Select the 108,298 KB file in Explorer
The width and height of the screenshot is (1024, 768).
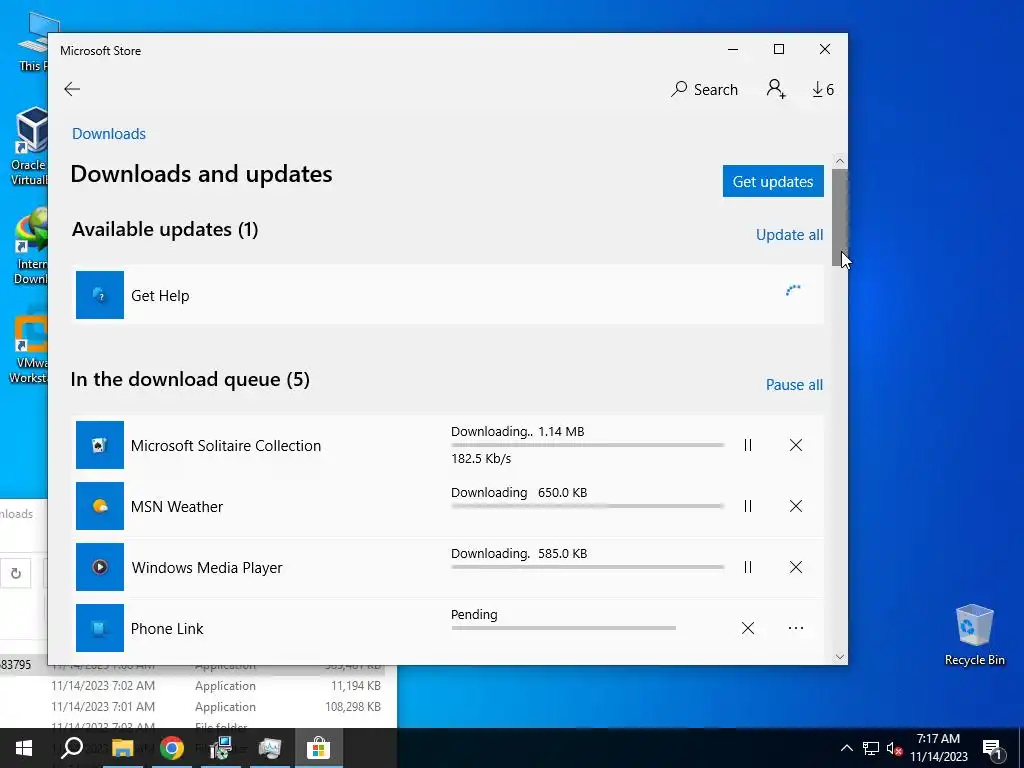353,707
